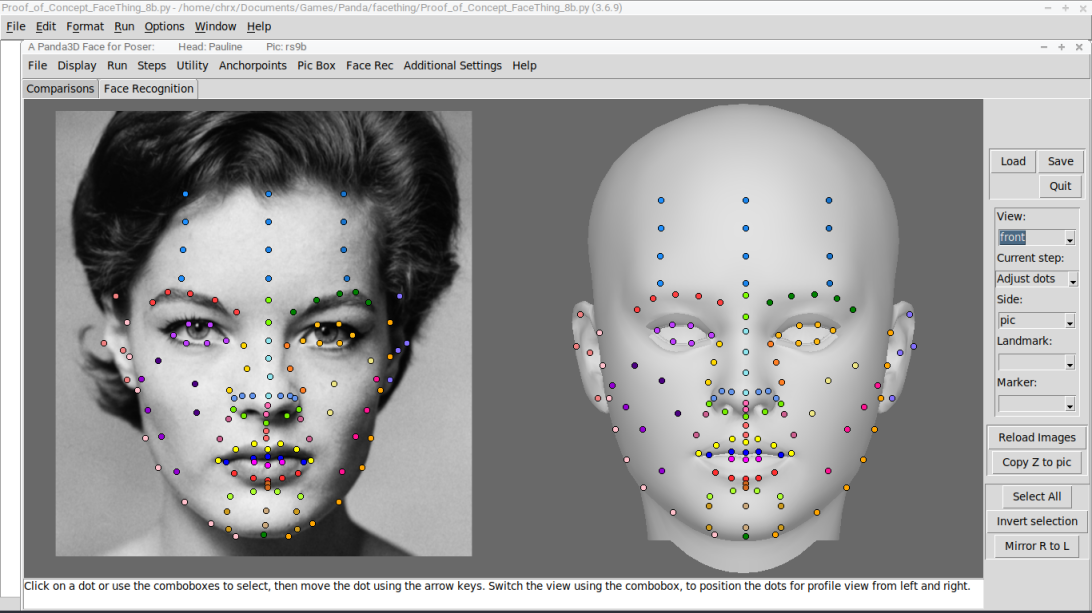Click the Select All button
This screenshot has width=1092, height=613.
click(x=1037, y=496)
